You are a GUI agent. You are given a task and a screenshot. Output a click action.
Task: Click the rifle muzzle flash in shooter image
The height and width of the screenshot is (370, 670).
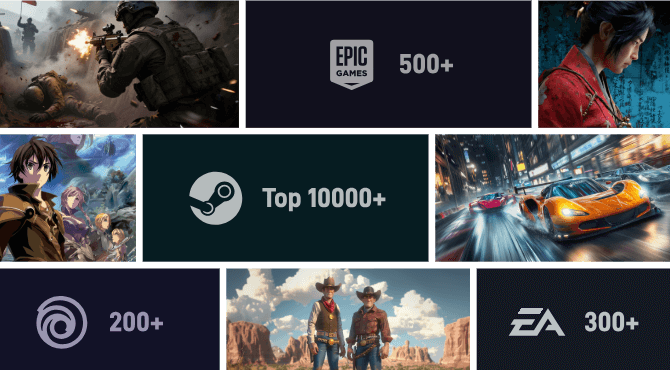click(80, 42)
